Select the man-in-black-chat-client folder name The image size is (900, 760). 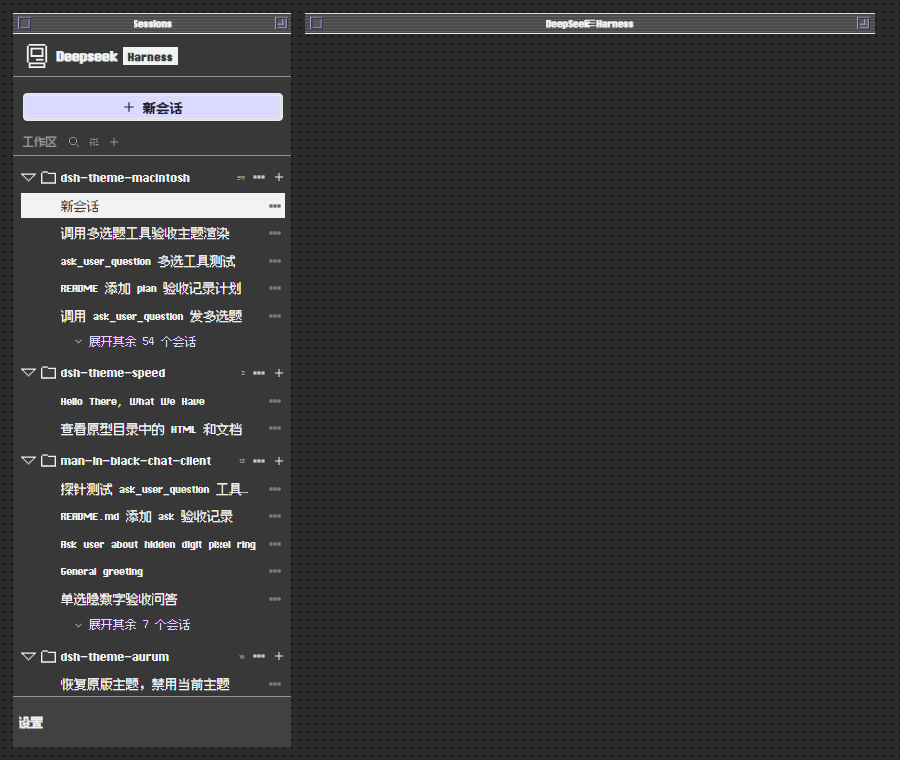coord(136,461)
